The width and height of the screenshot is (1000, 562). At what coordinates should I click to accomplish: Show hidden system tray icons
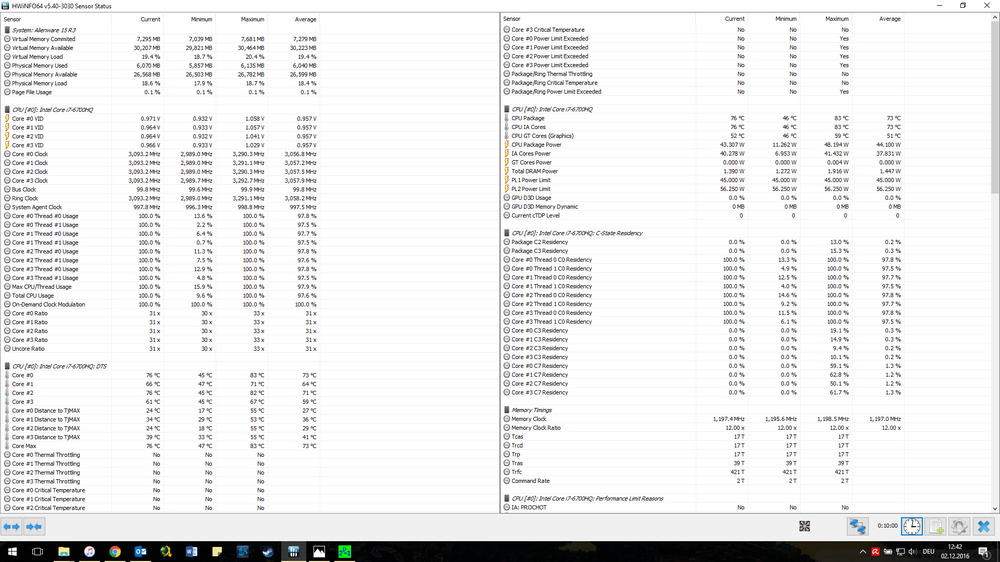[864, 551]
